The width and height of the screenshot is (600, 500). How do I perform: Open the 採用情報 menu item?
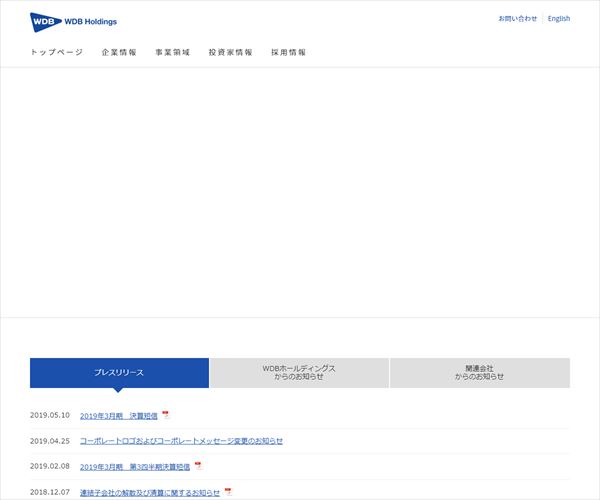point(289,52)
